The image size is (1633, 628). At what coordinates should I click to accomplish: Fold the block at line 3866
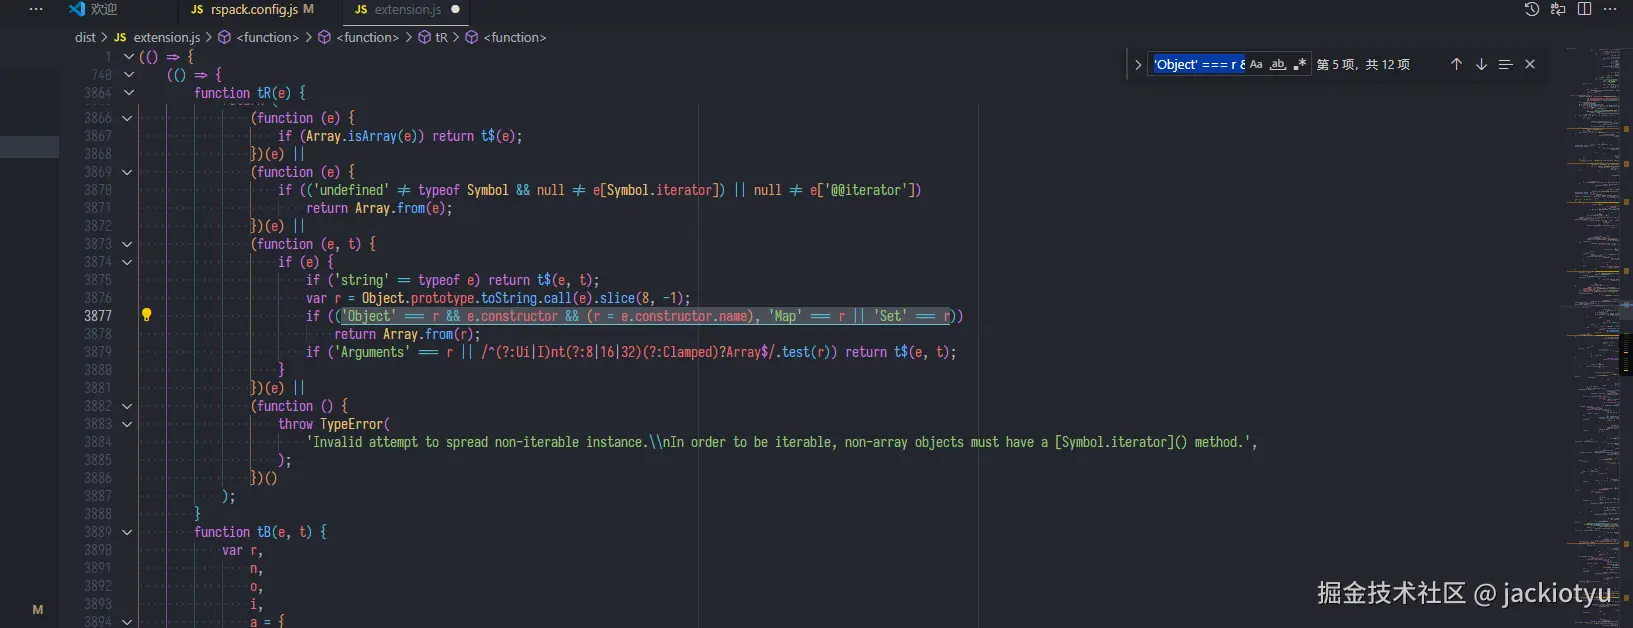127,118
